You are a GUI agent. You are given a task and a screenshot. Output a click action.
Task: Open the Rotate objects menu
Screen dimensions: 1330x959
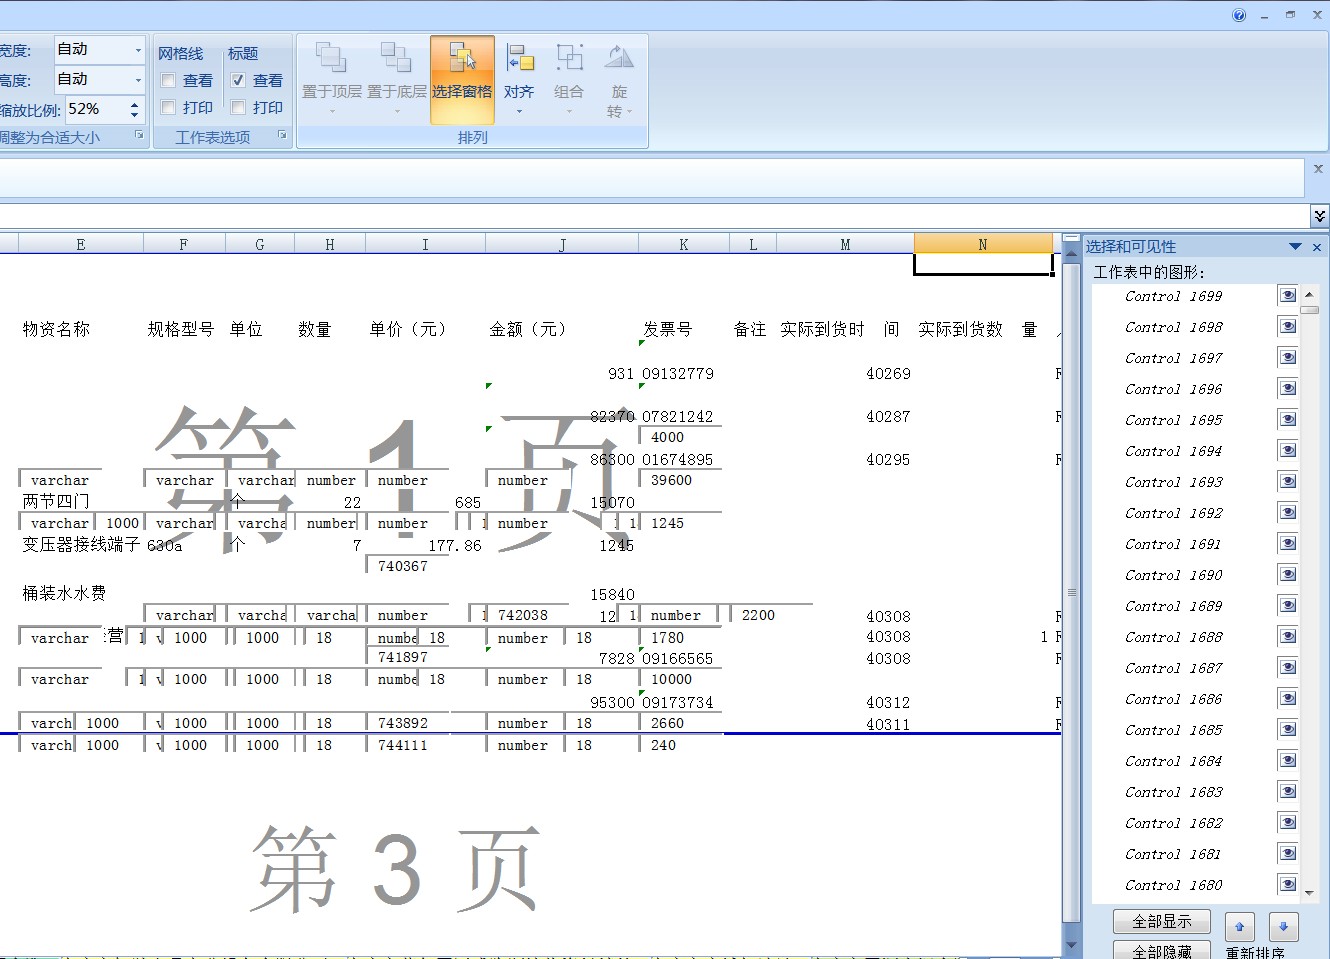coord(619,80)
